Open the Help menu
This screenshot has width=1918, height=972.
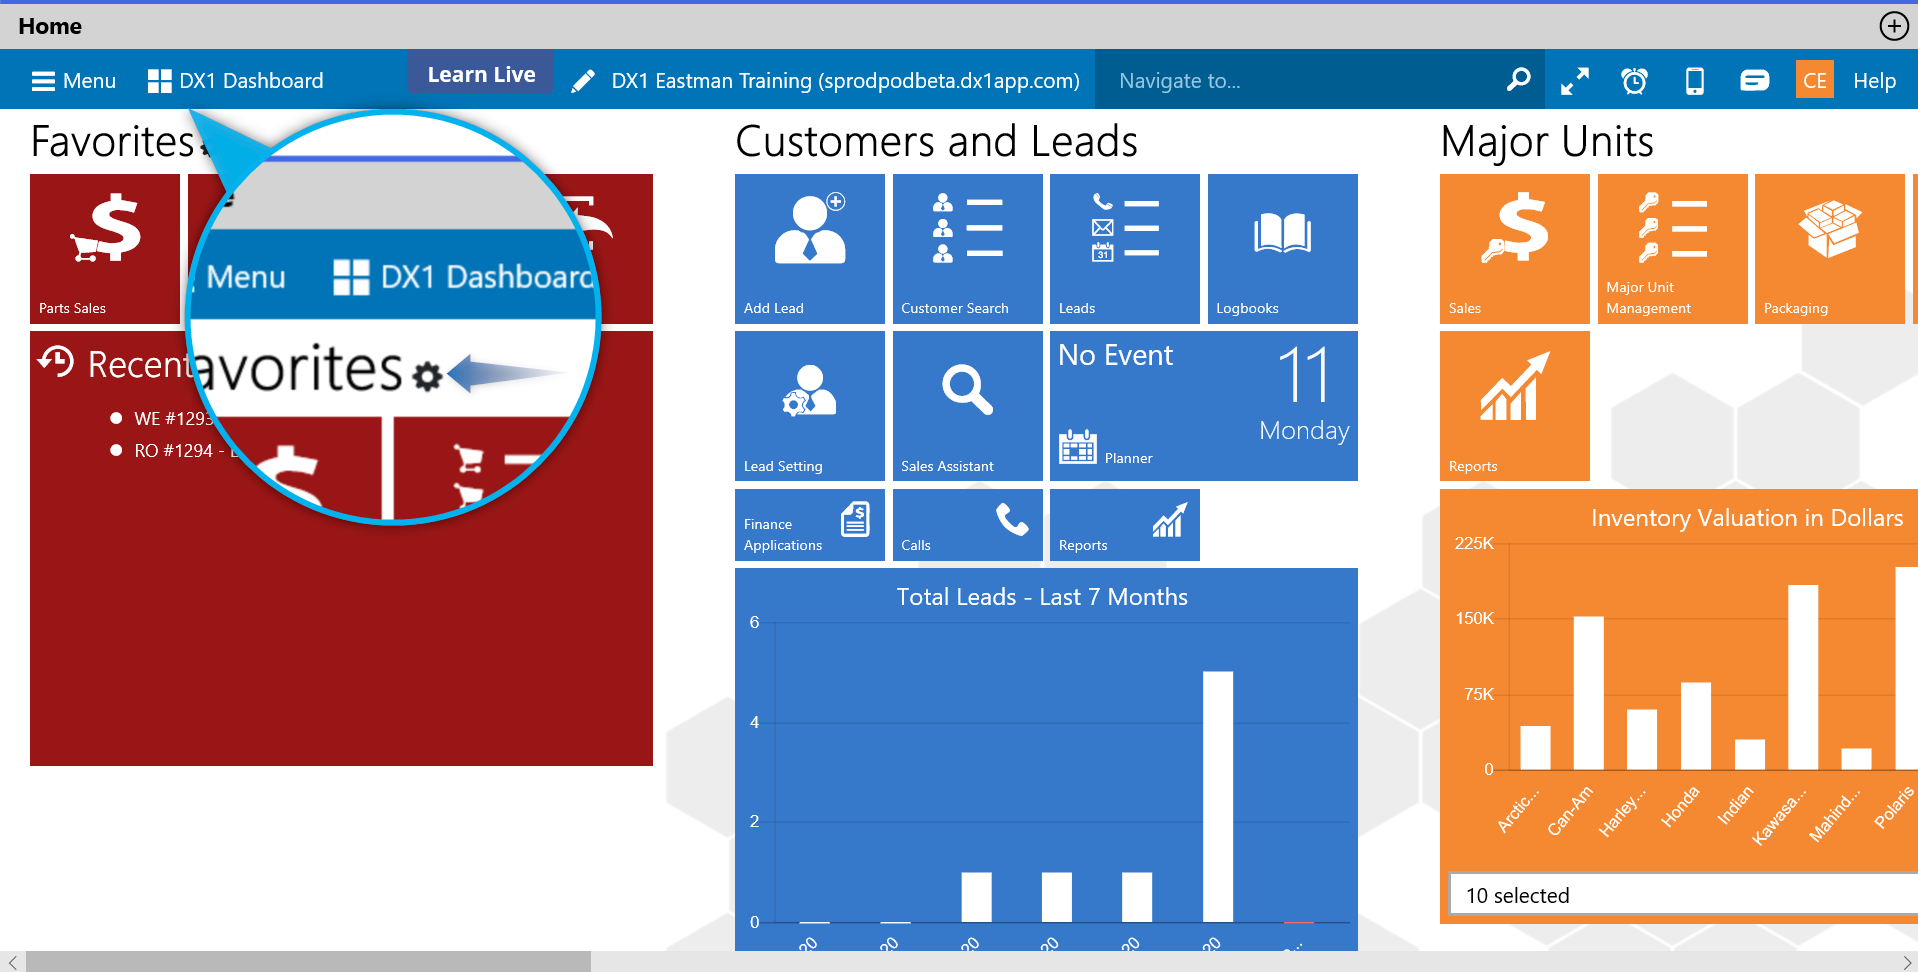tap(1874, 80)
